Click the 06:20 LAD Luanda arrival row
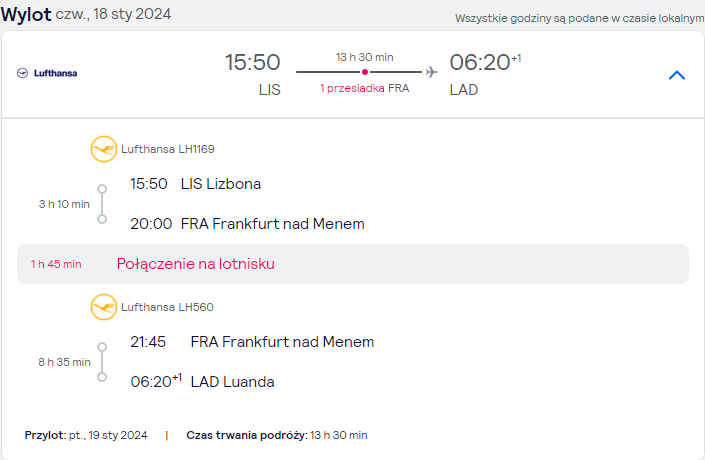This screenshot has width=705, height=460. coord(202,381)
